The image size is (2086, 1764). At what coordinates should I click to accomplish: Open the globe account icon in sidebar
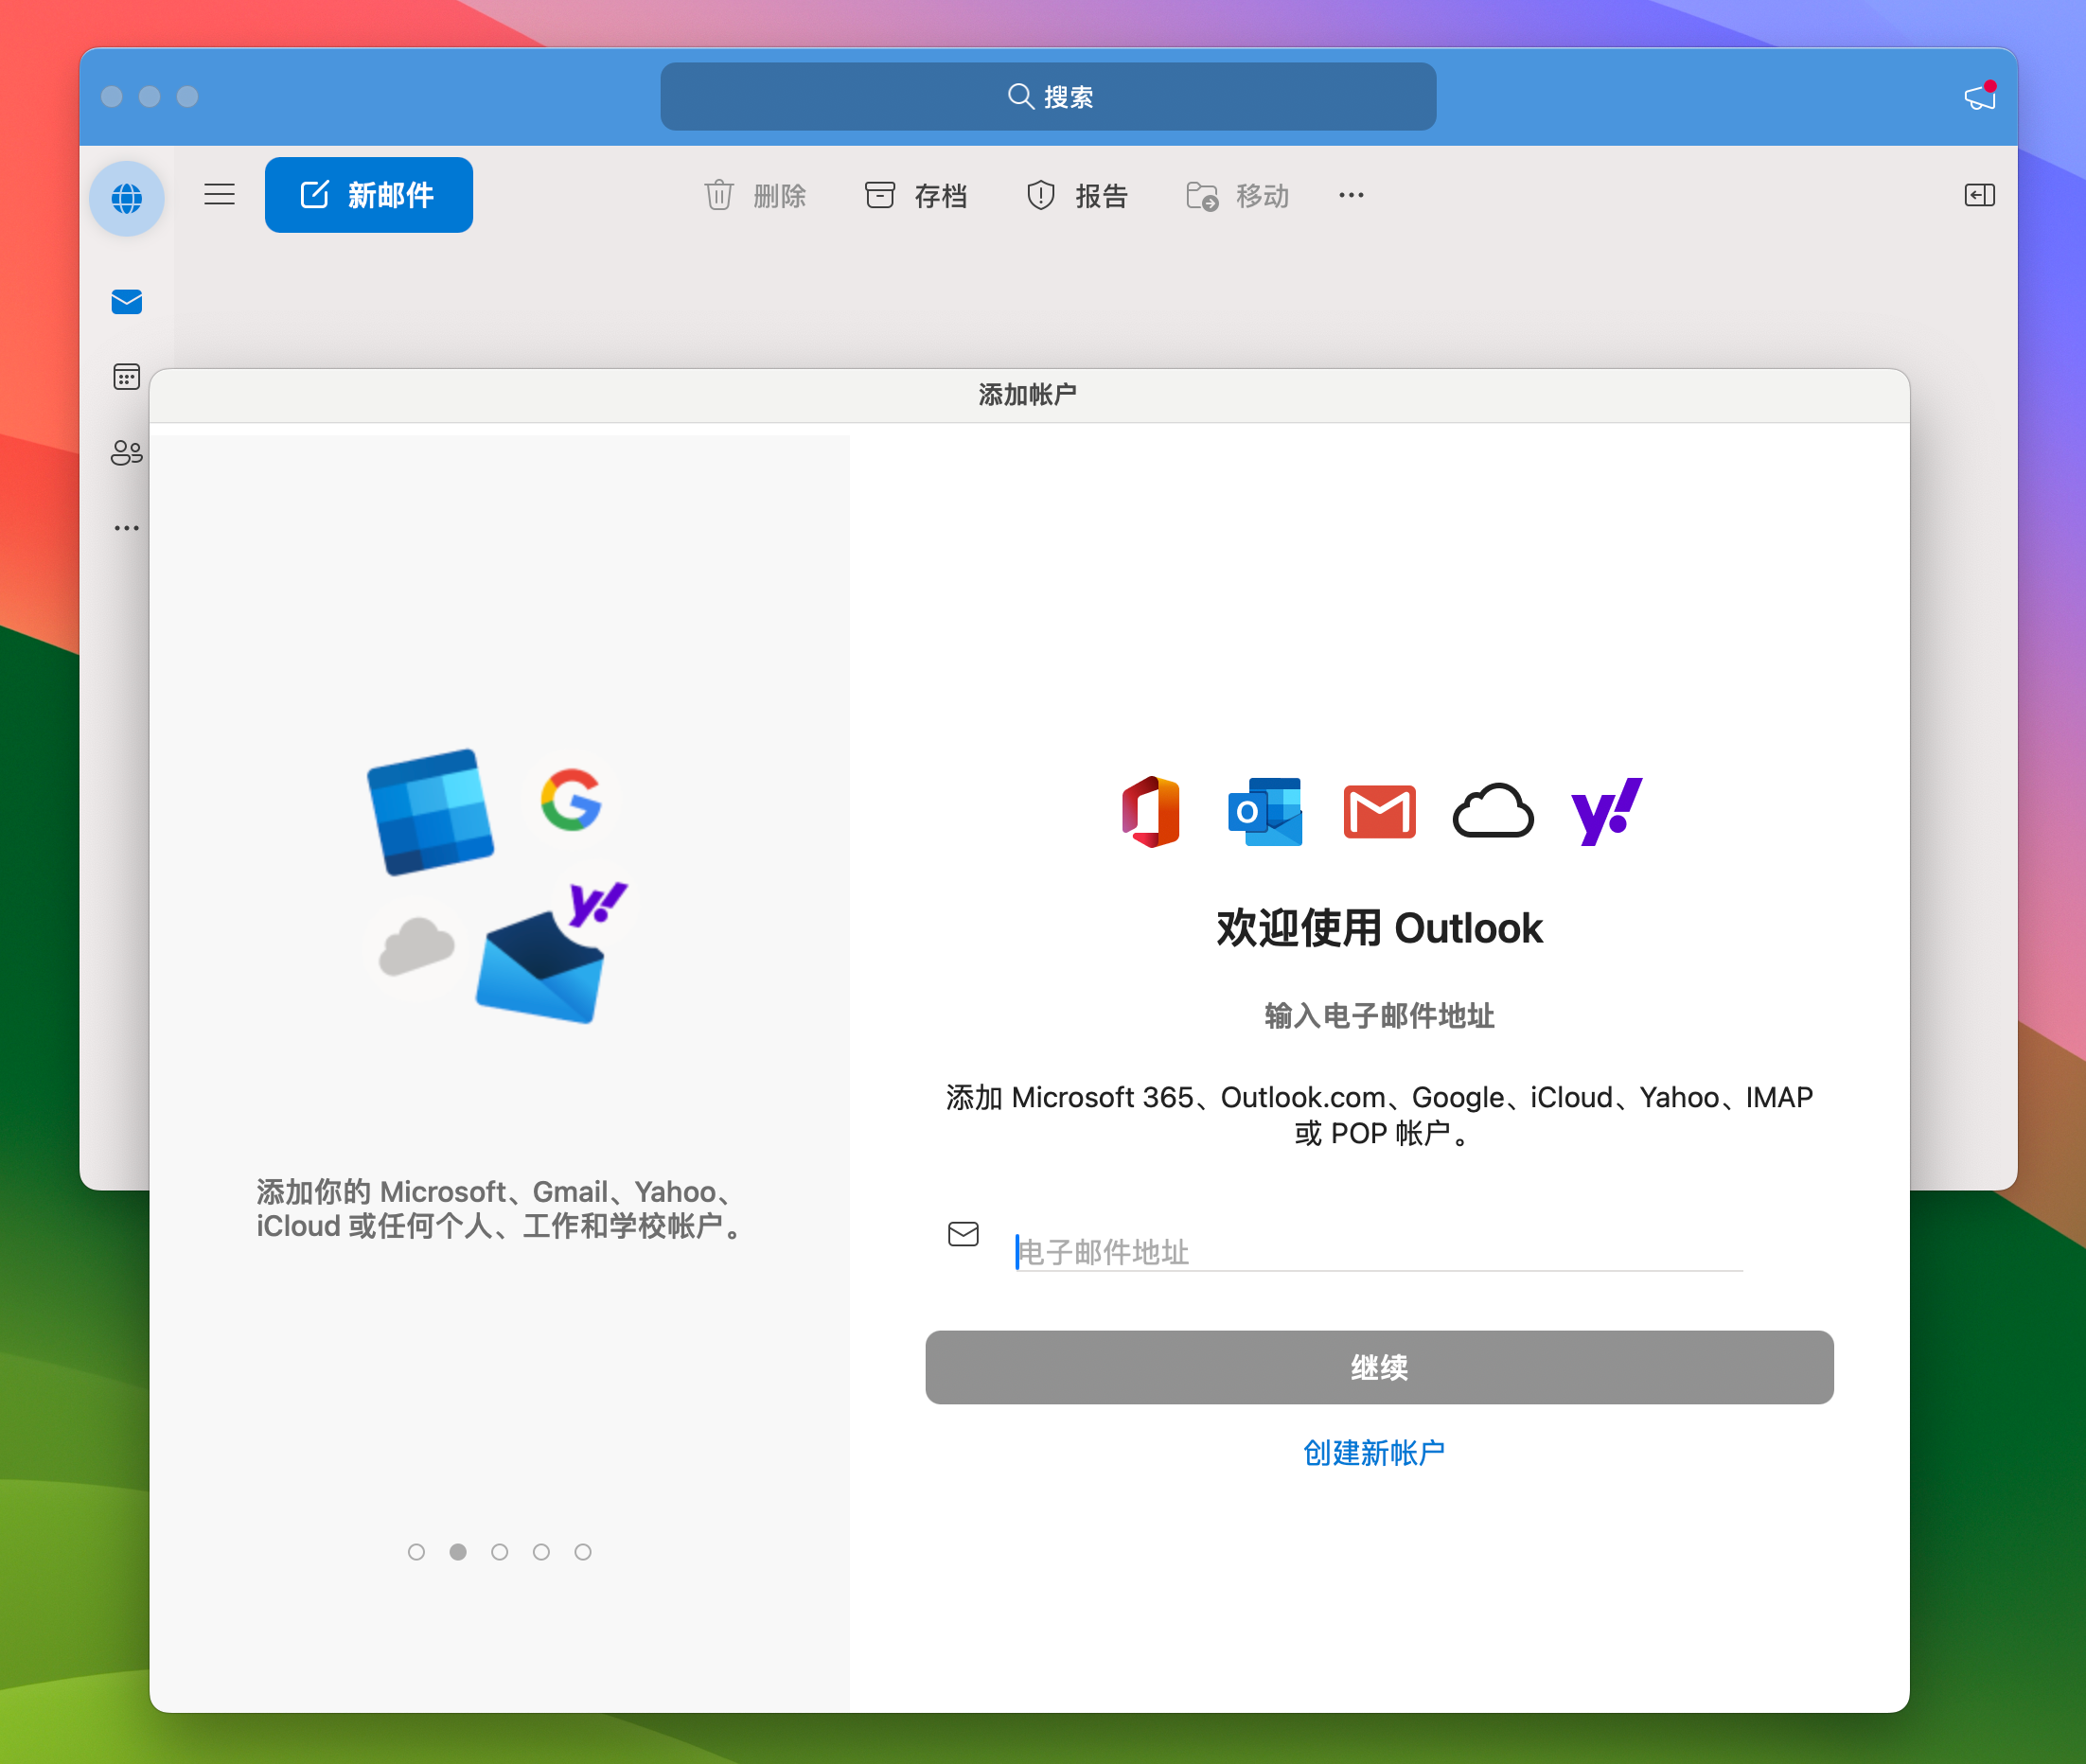[x=126, y=198]
